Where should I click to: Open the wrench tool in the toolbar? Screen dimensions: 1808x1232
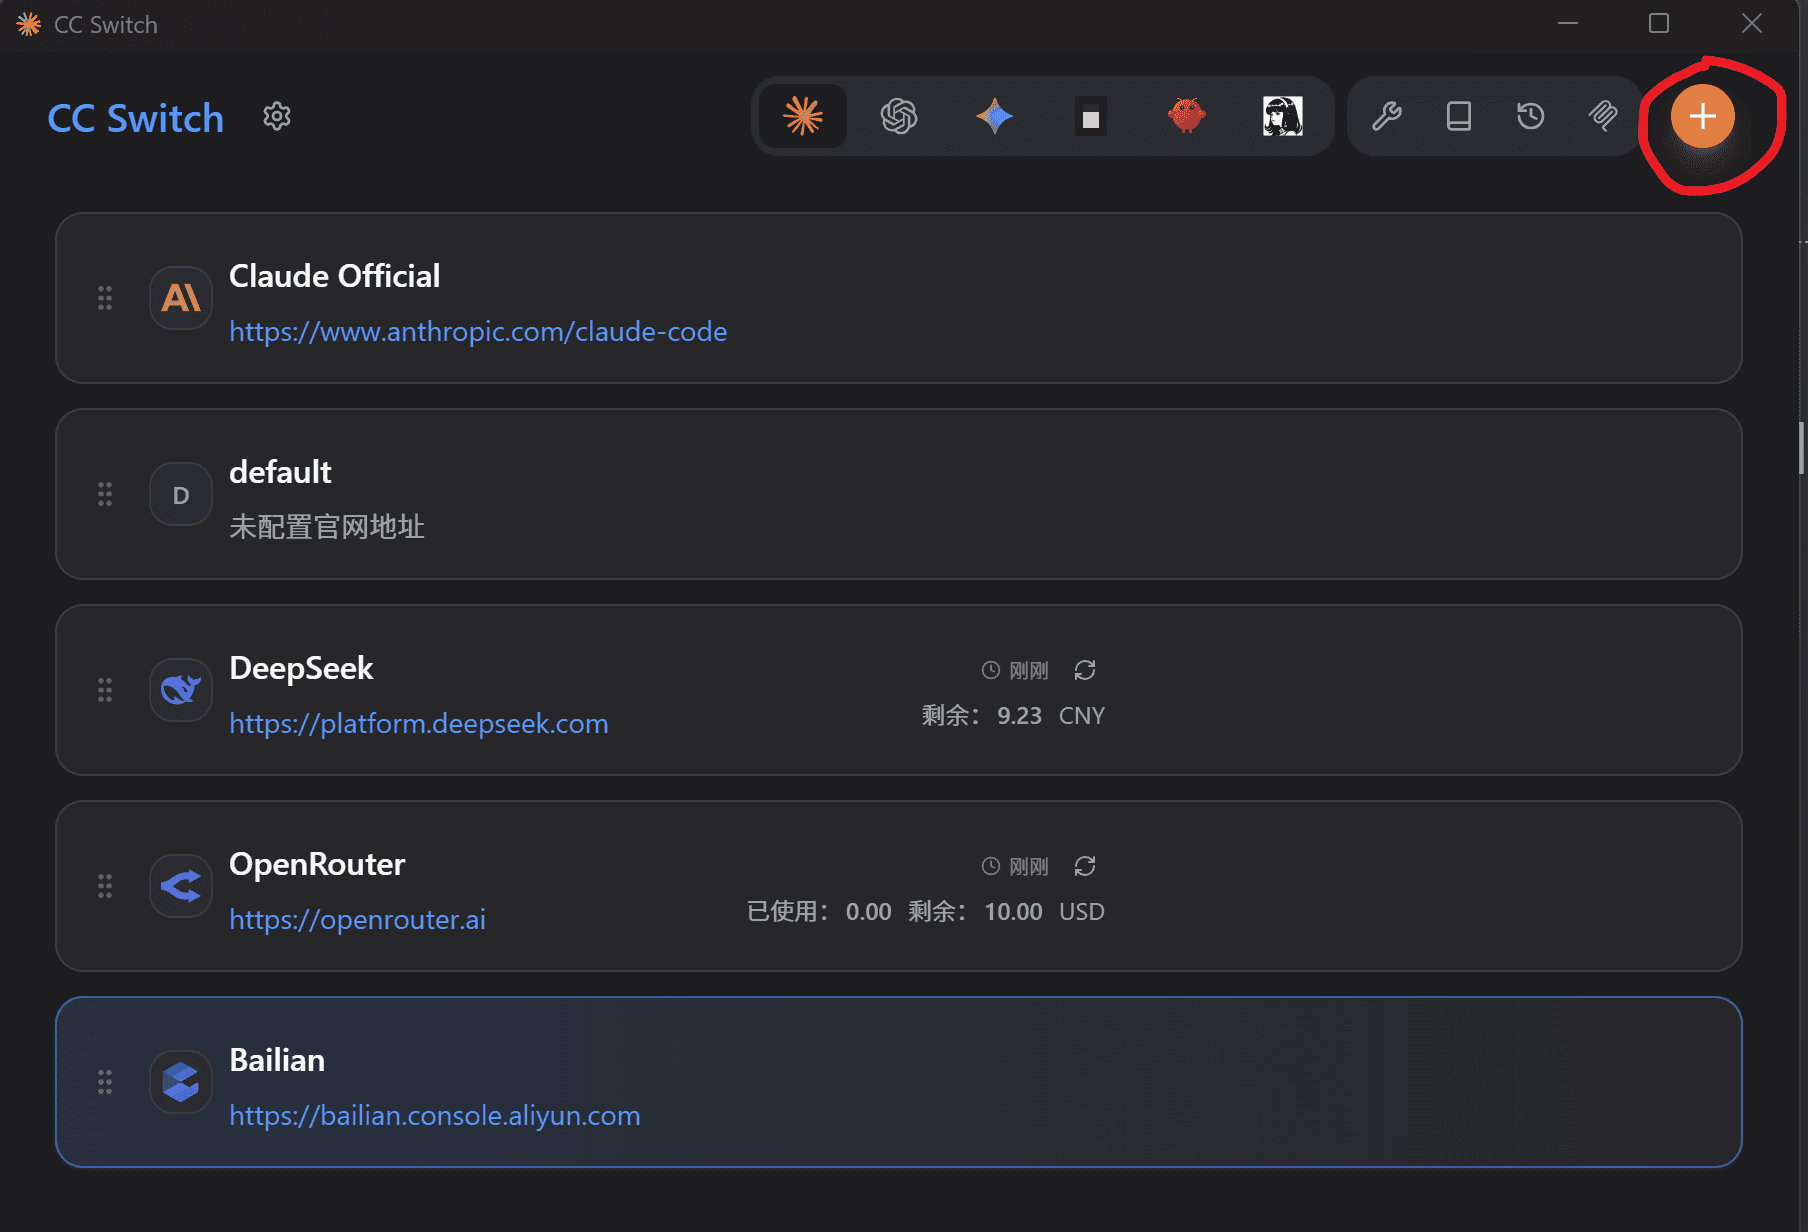tap(1387, 116)
